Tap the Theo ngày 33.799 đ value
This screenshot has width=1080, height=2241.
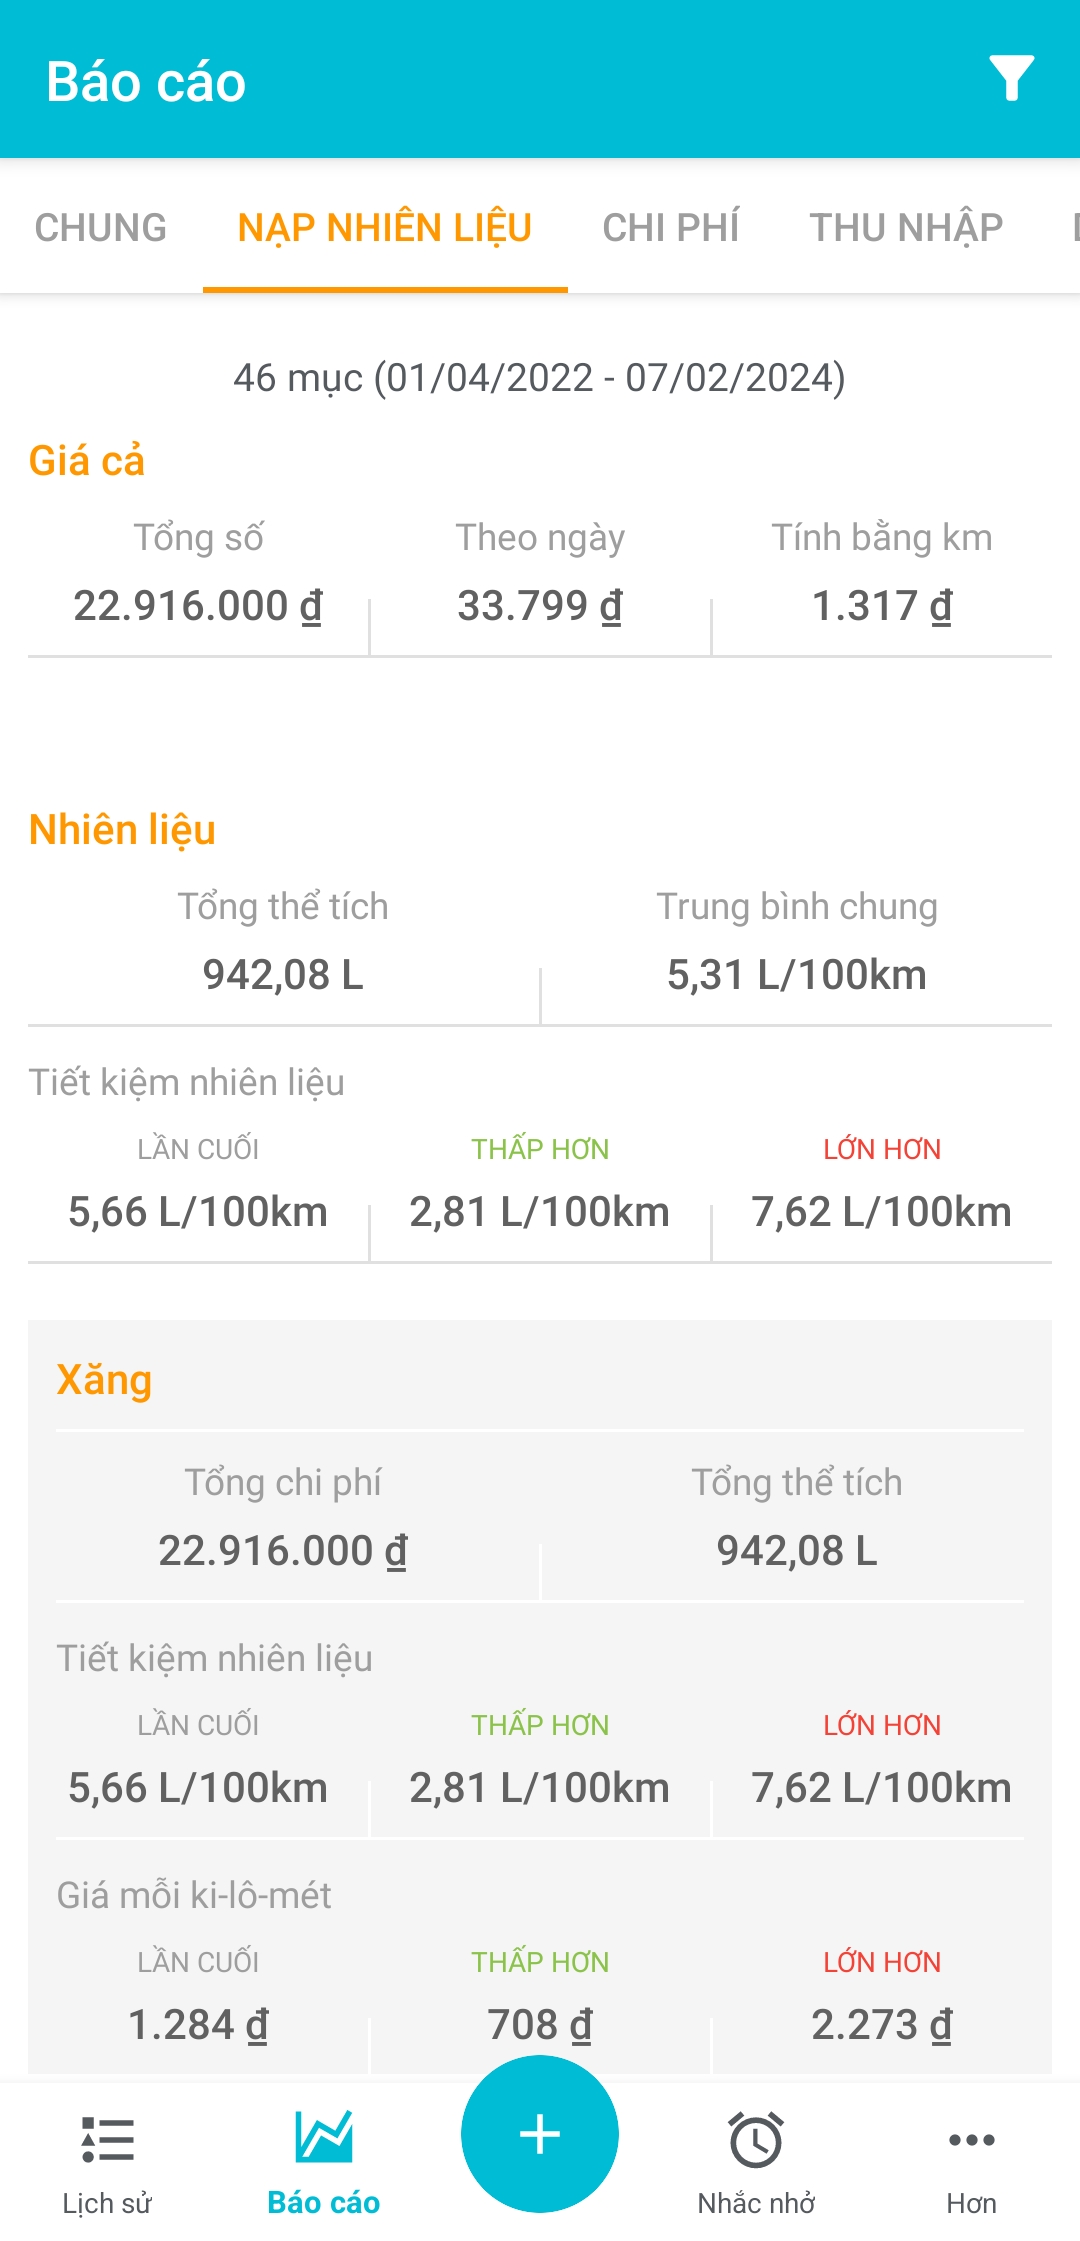[540, 606]
